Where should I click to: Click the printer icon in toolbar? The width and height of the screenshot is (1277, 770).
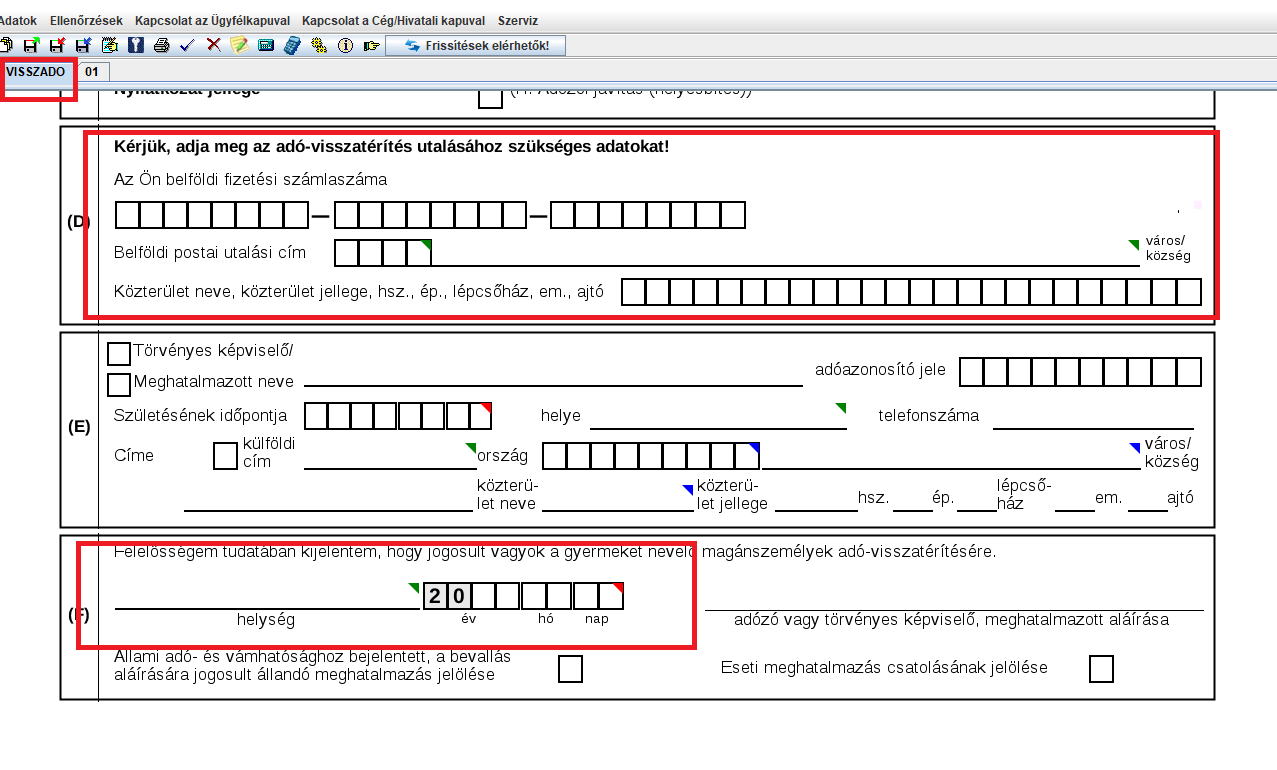(x=161, y=45)
